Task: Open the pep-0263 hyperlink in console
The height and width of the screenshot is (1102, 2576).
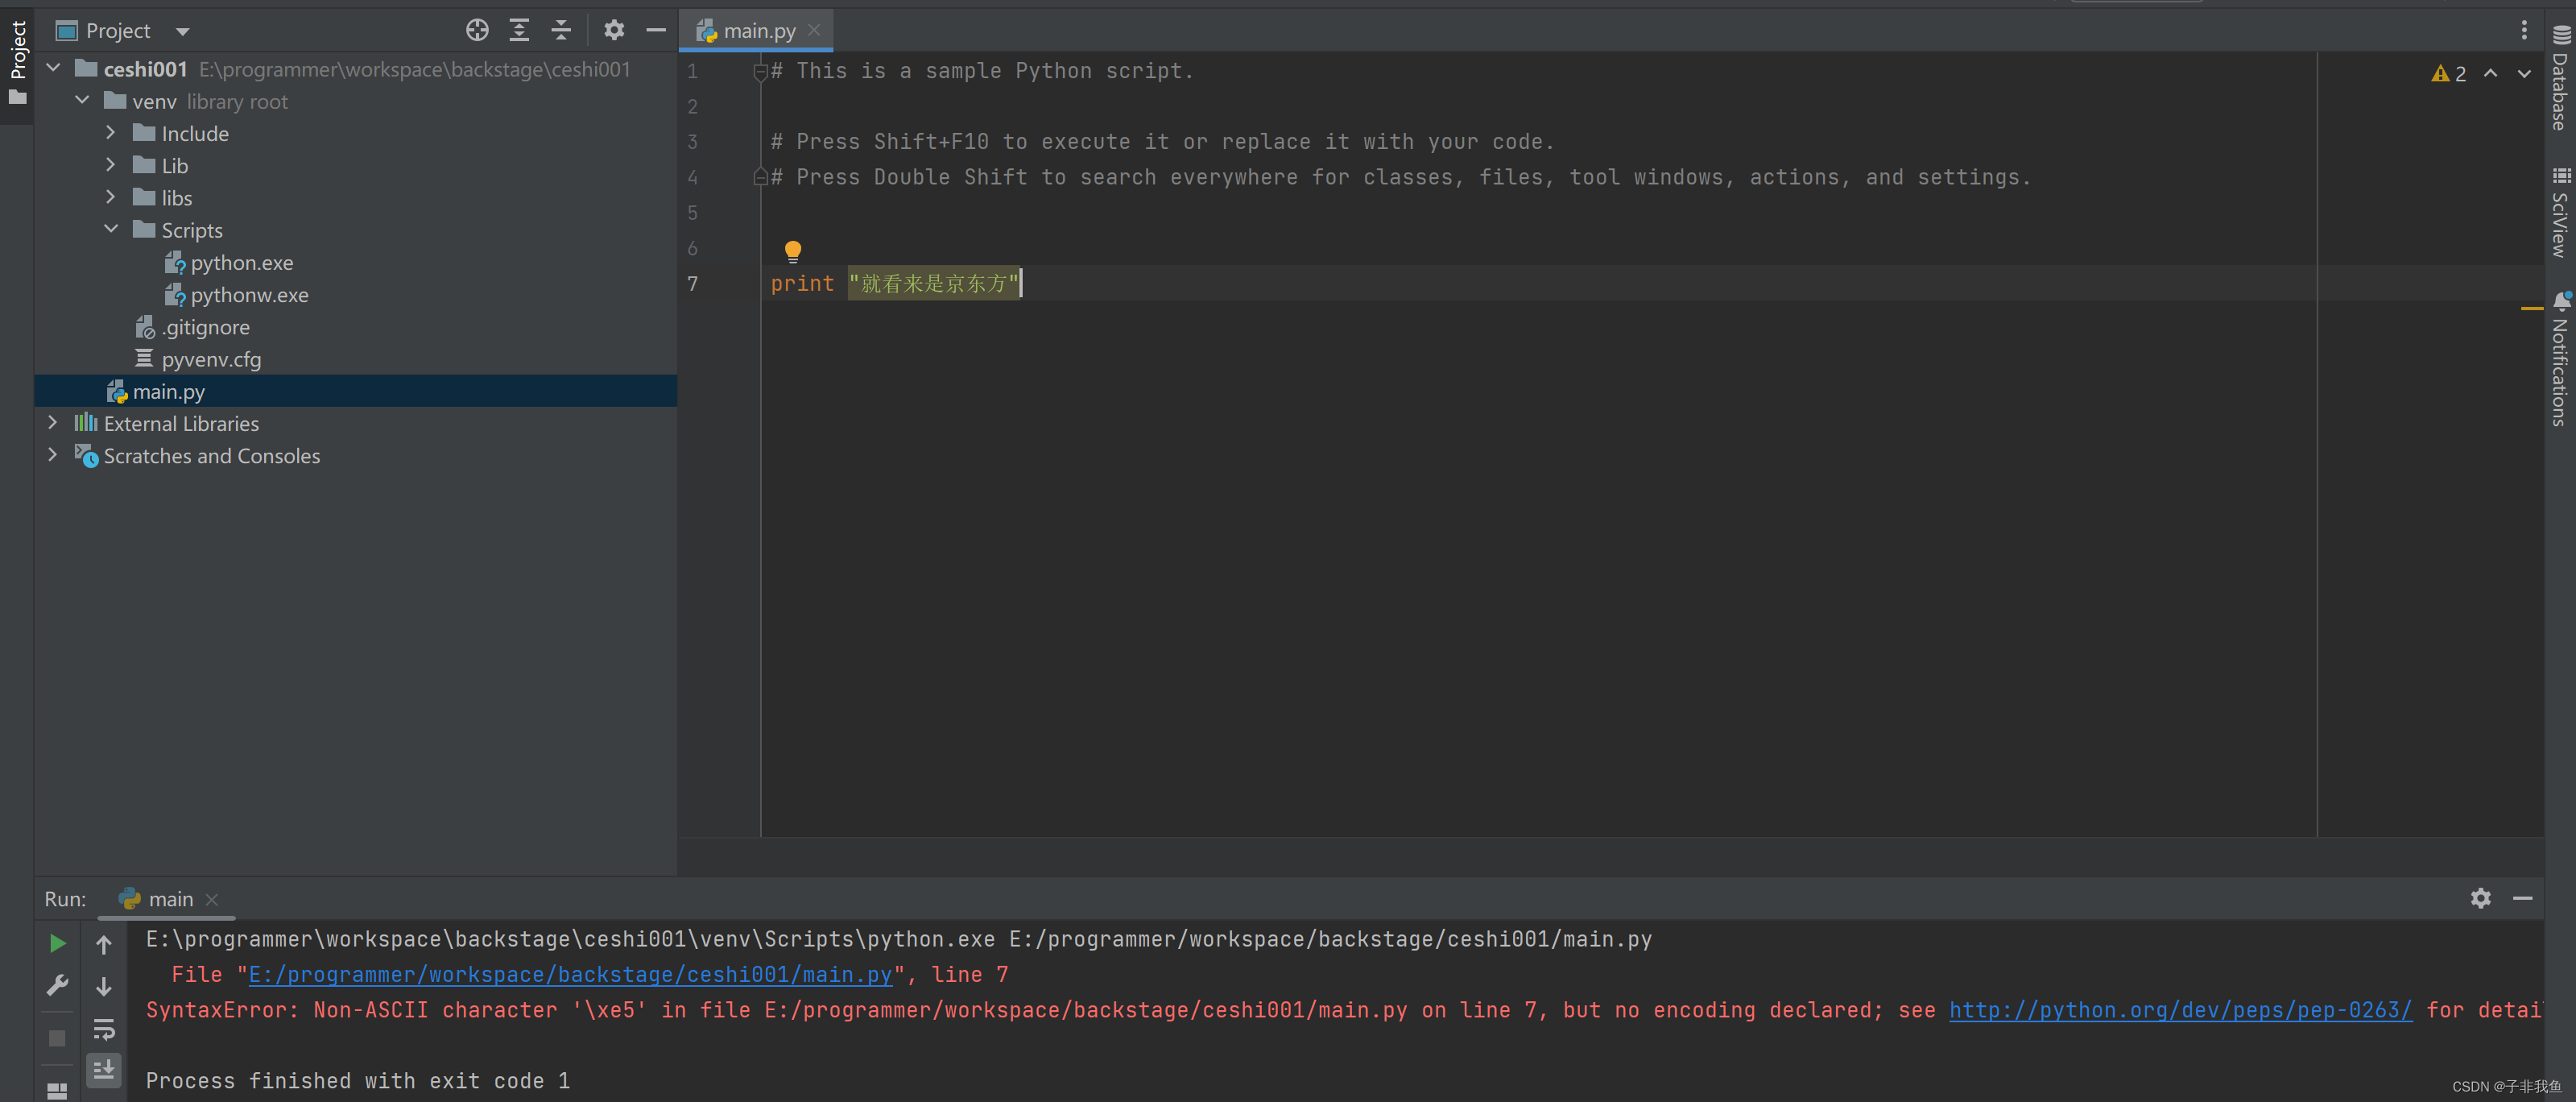Action: tap(2180, 1010)
